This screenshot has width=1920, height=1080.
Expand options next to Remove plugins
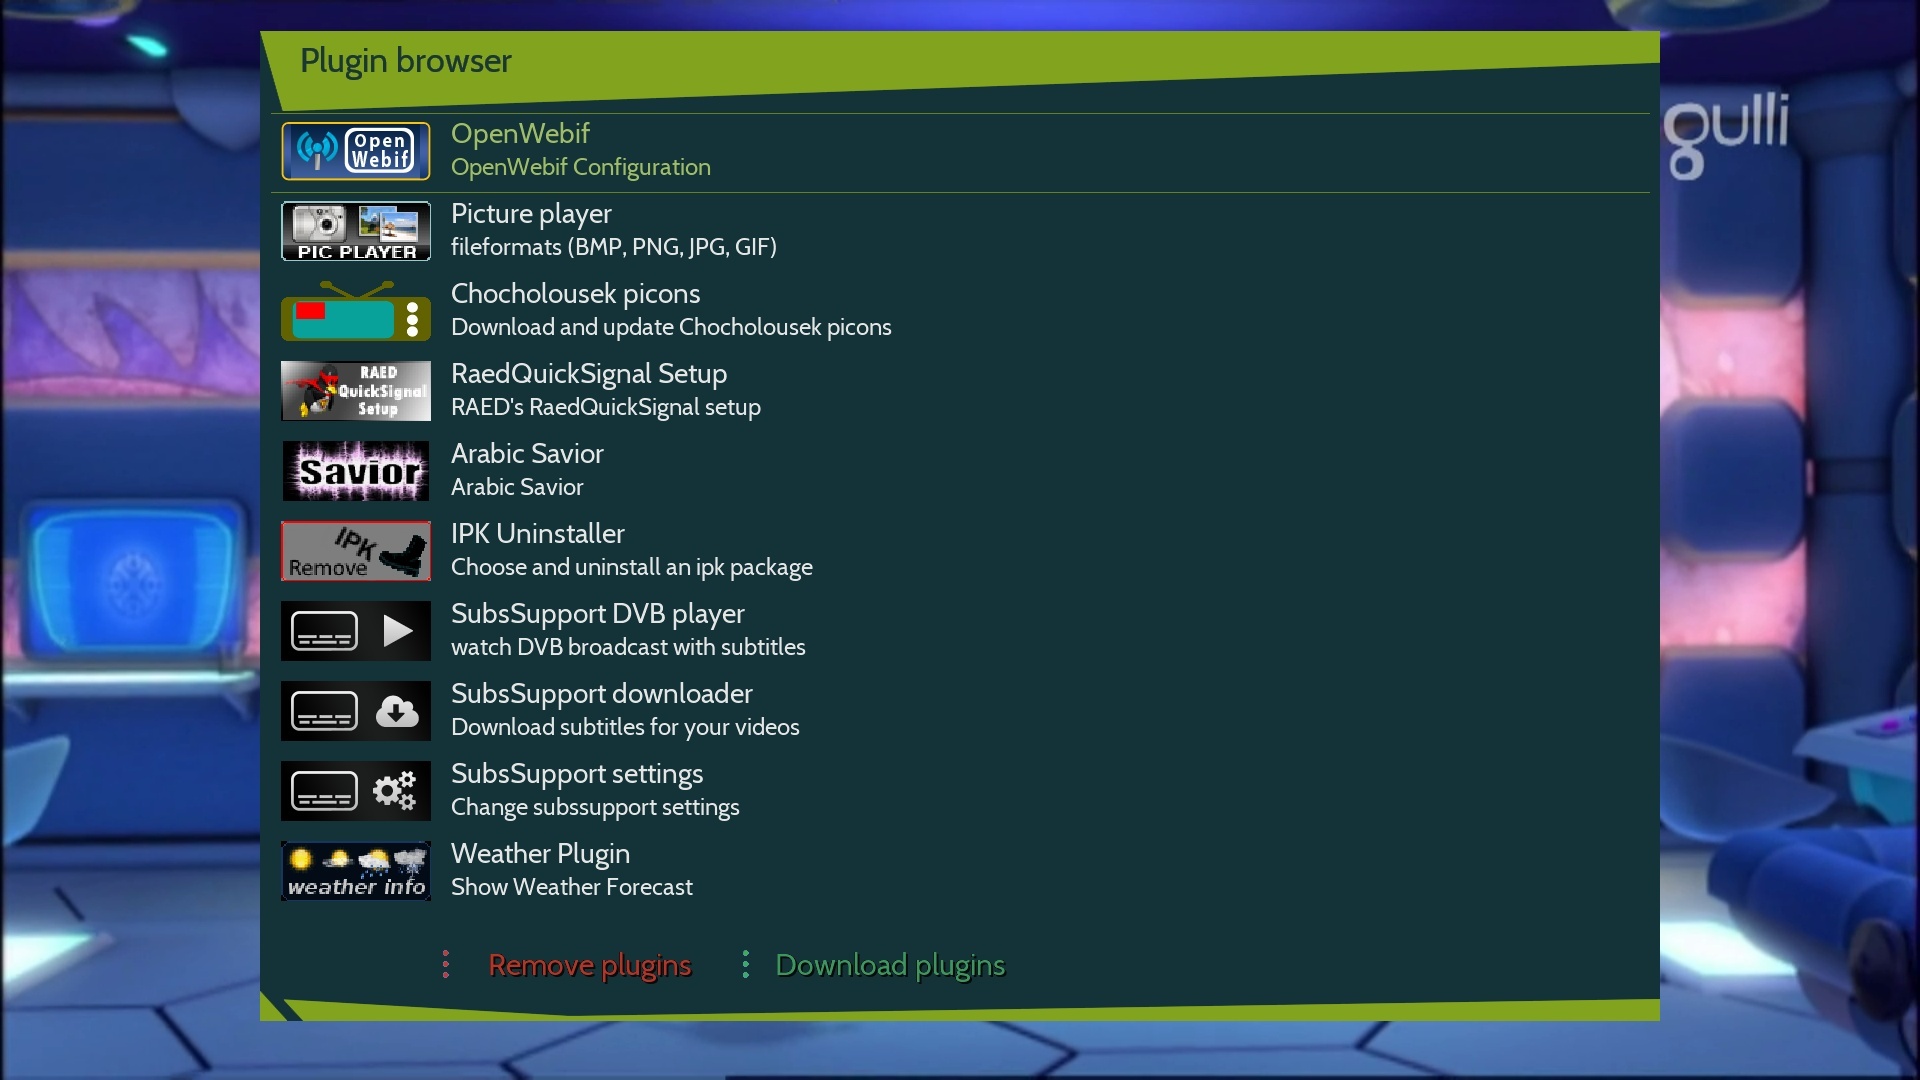[x=444, y=964]
